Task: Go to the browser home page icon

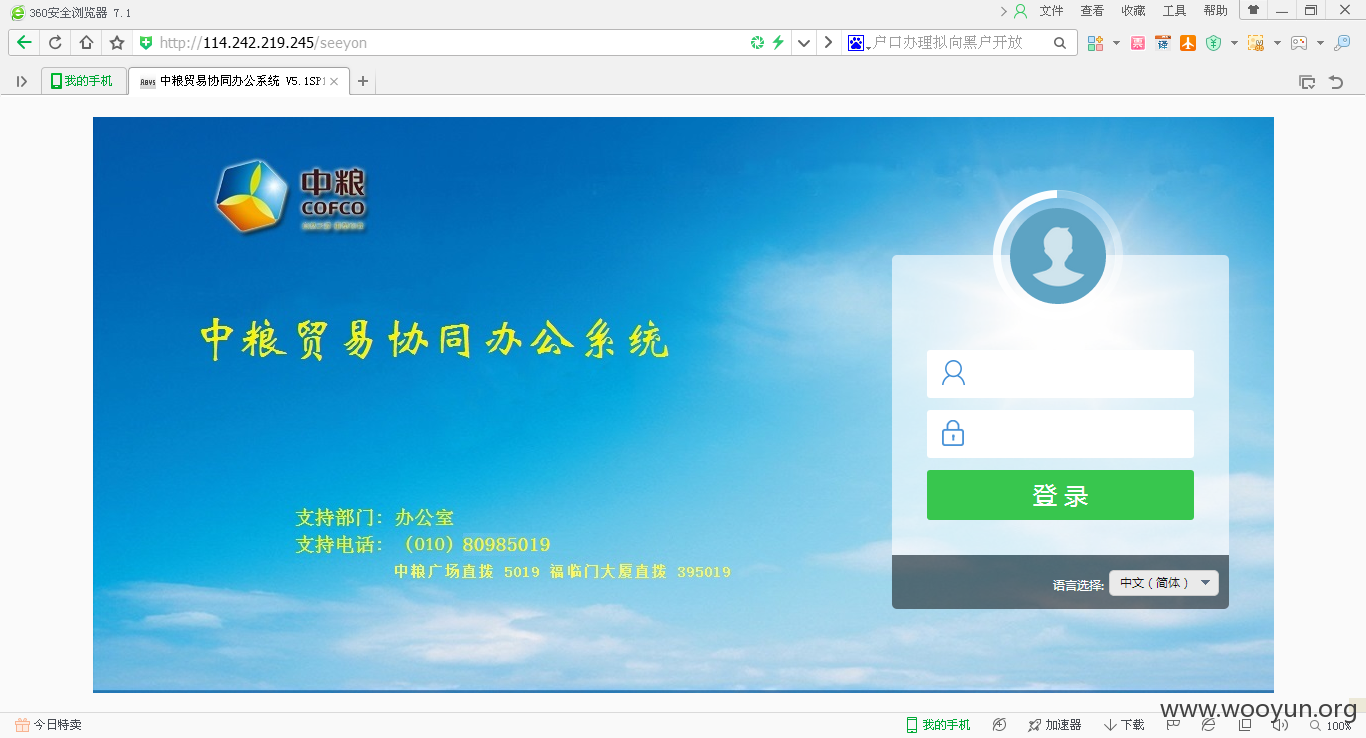Action: (x=86, y=42)
